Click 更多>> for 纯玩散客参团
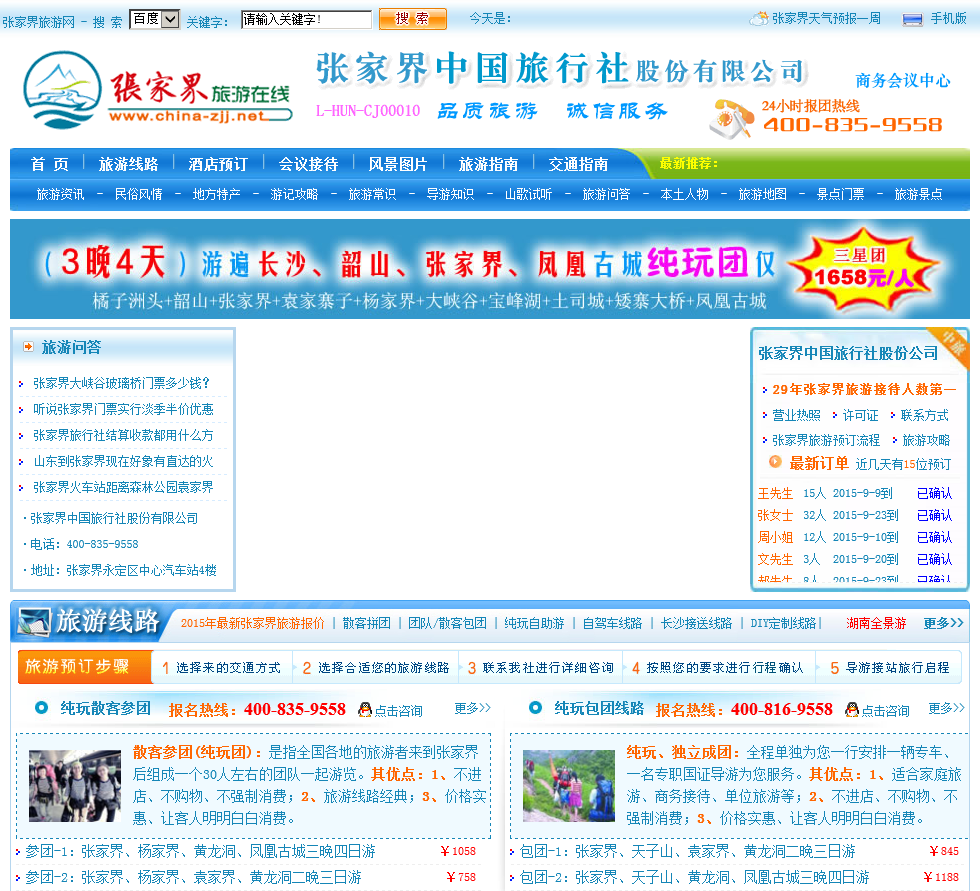 tap(472, 708)
